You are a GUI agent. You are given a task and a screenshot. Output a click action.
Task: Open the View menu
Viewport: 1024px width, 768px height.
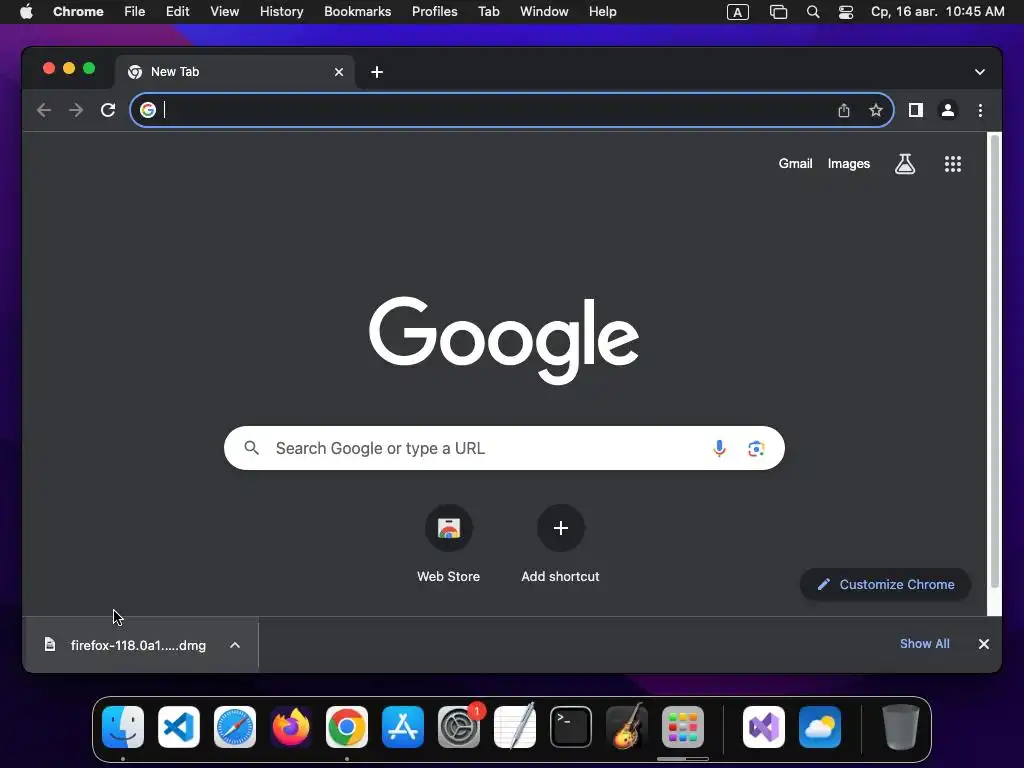point(224,12)
